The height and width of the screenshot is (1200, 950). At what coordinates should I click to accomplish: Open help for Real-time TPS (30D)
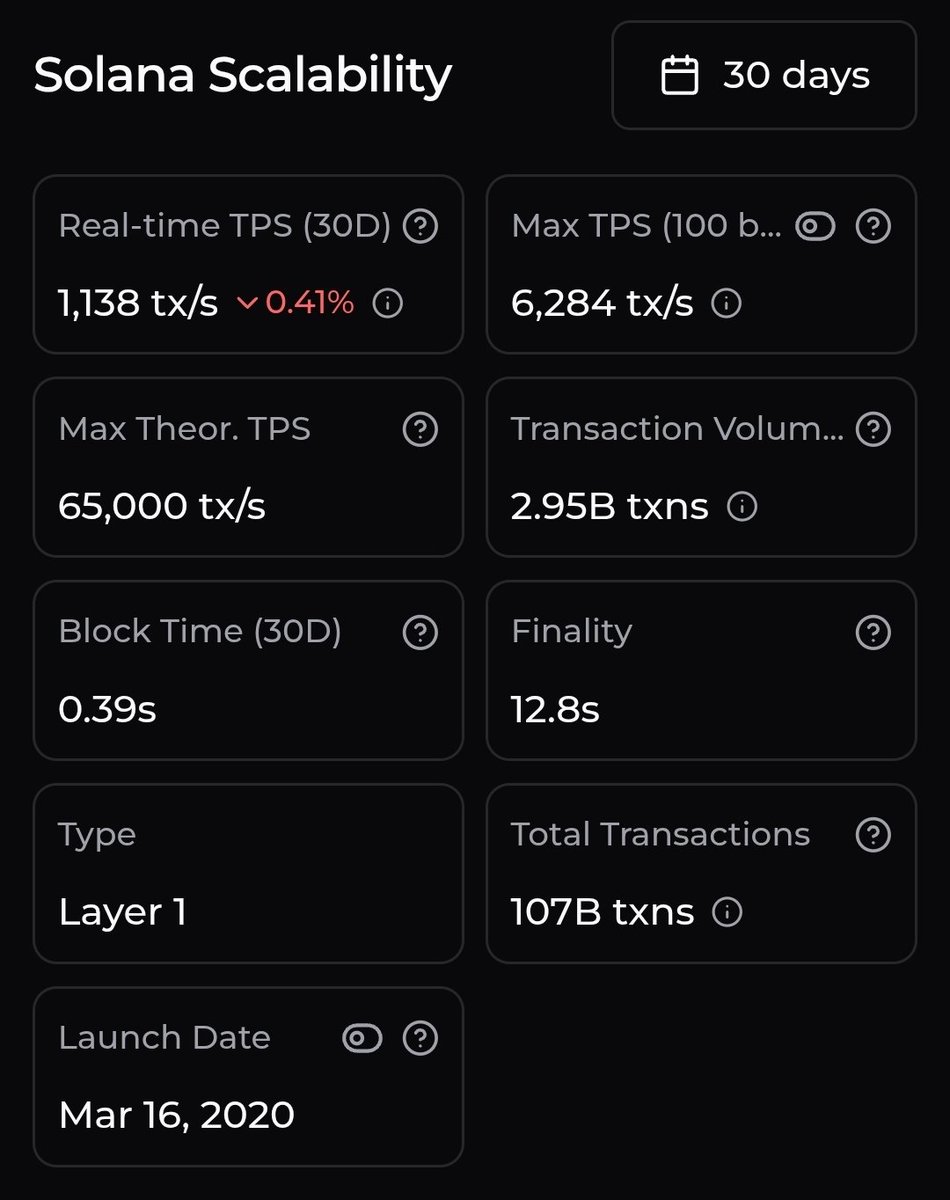[420, 227]
